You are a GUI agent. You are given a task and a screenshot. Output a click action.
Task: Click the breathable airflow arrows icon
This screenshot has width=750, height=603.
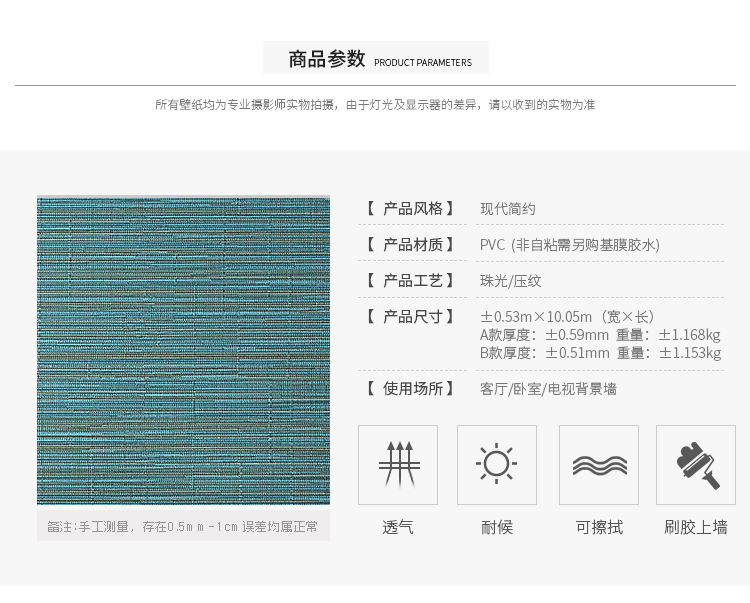click(x=397, y=464)
